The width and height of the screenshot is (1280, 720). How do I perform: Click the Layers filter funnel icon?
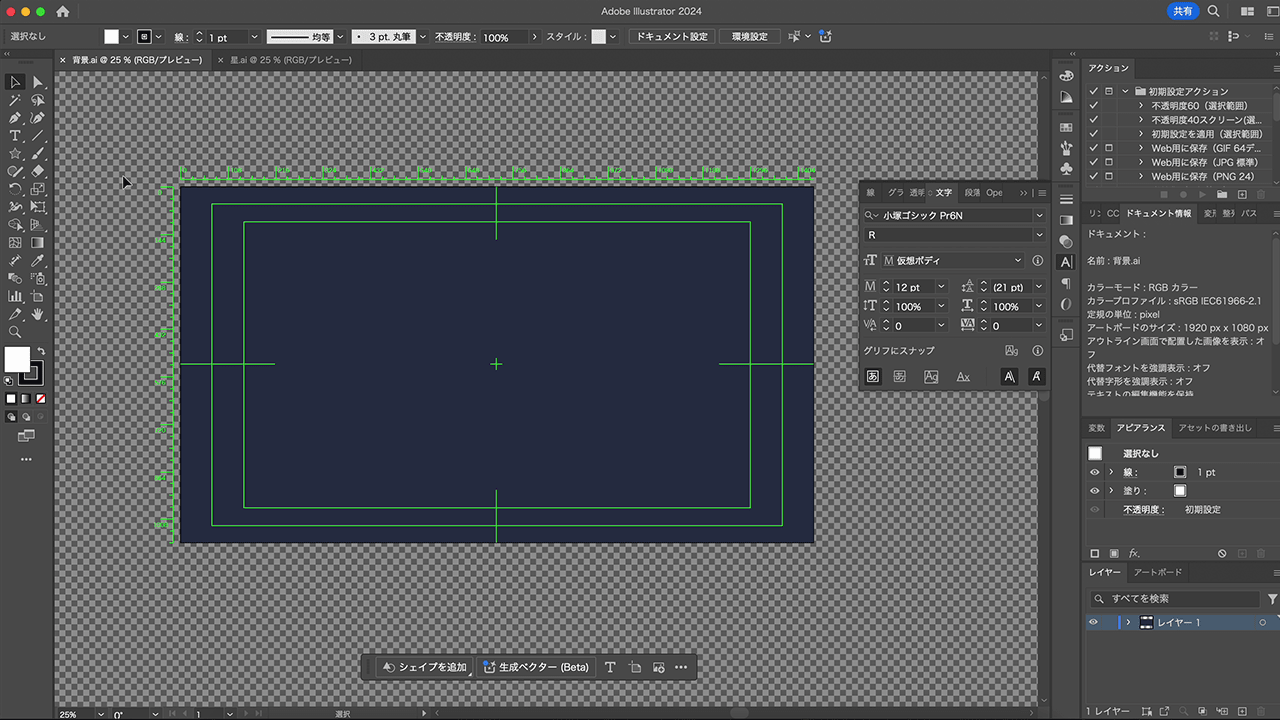(1272, 599)
